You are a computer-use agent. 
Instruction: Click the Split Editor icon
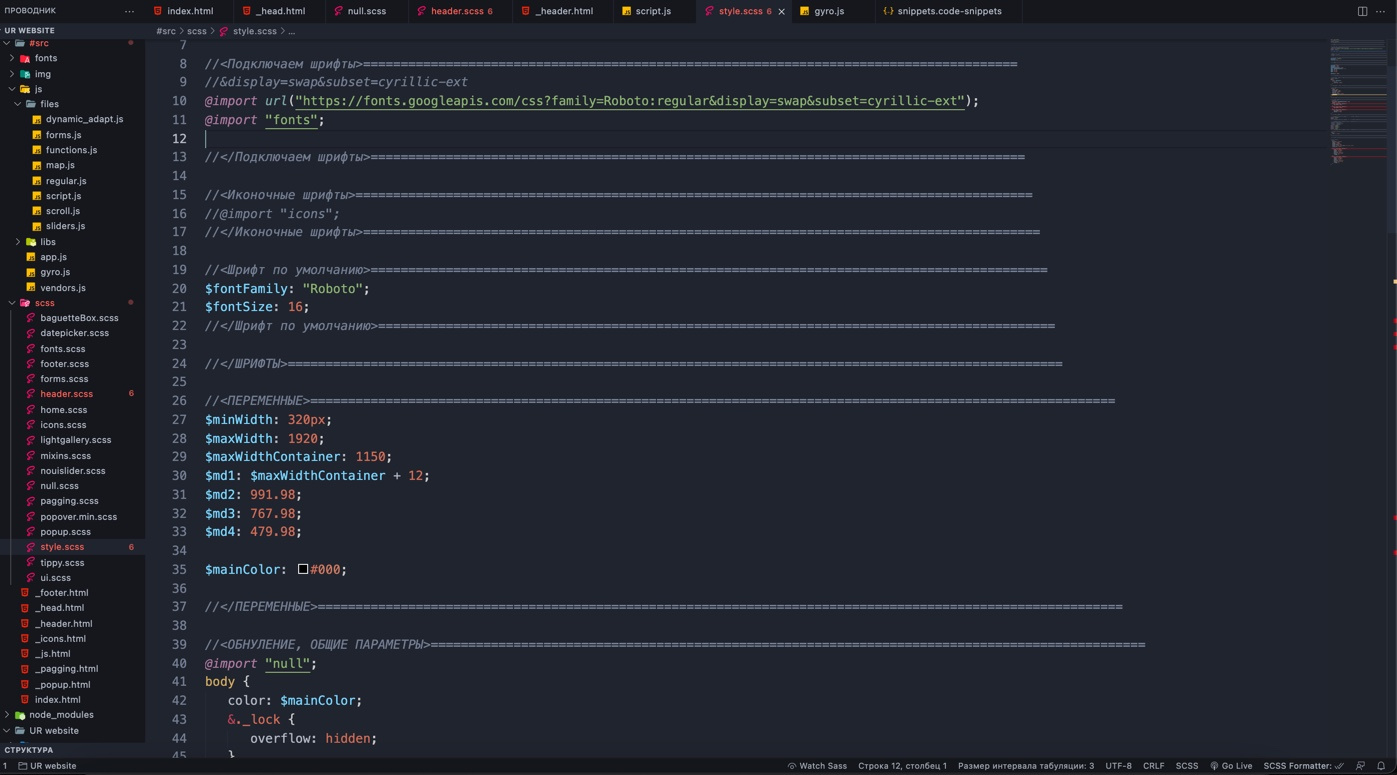click(1362, 11)
